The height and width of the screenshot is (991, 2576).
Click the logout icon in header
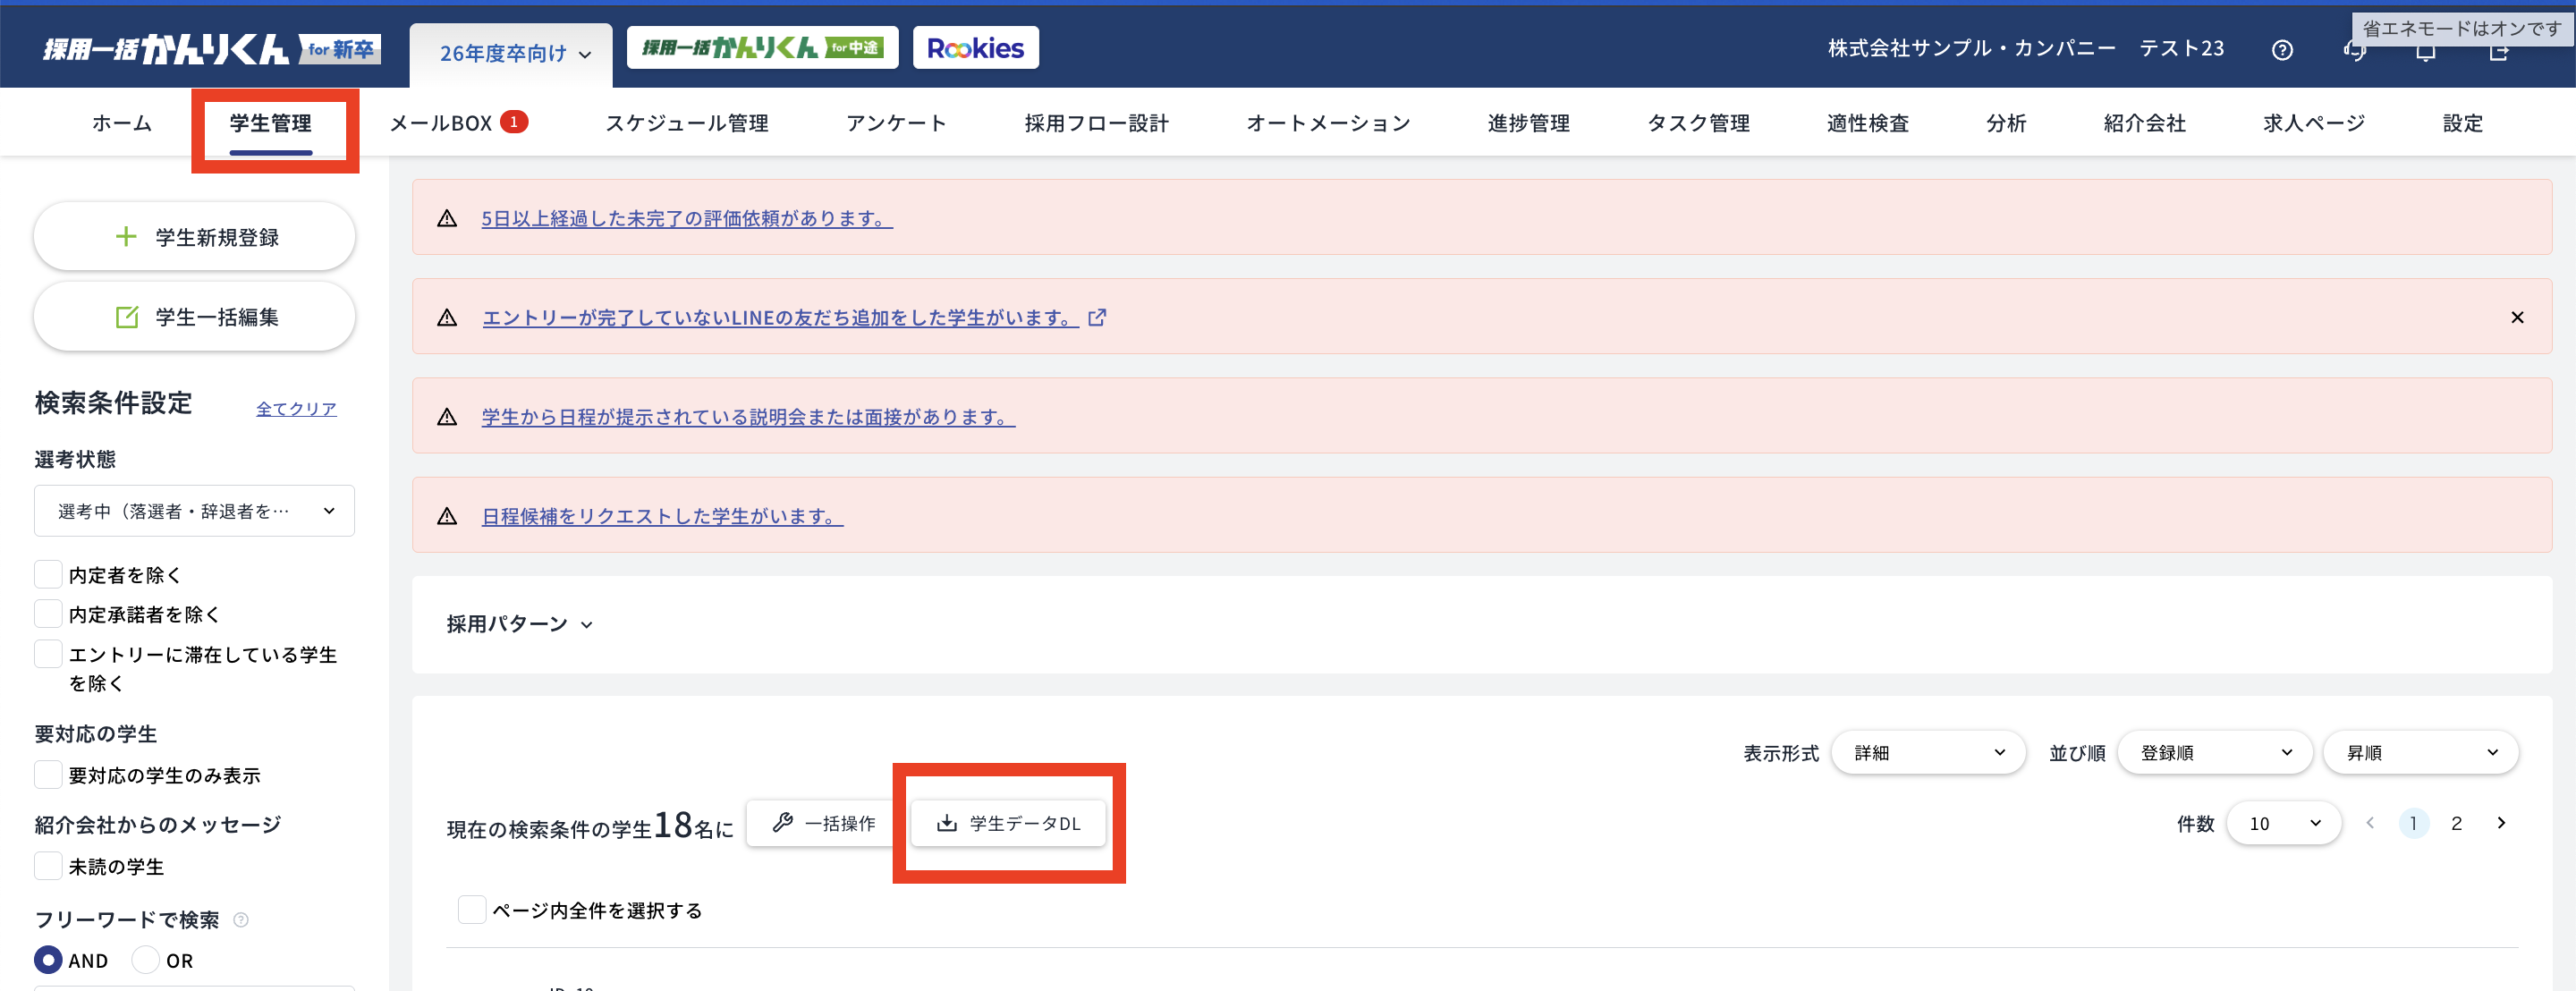click(2498, 52)
